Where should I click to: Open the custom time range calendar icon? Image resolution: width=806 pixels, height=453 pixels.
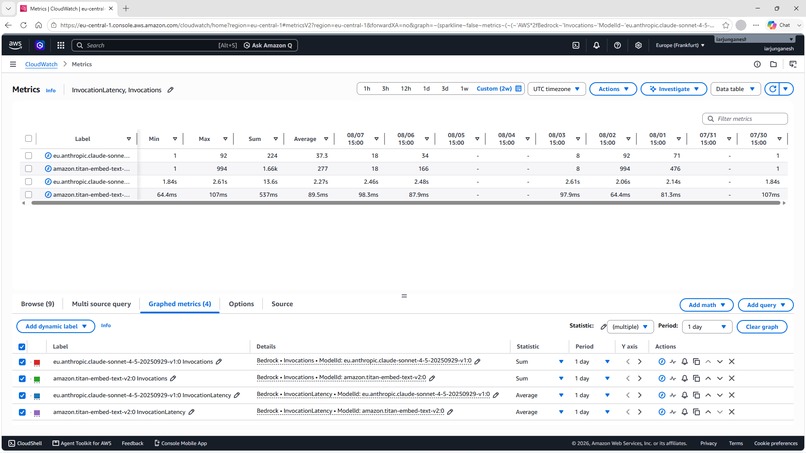tap(519, 88)
